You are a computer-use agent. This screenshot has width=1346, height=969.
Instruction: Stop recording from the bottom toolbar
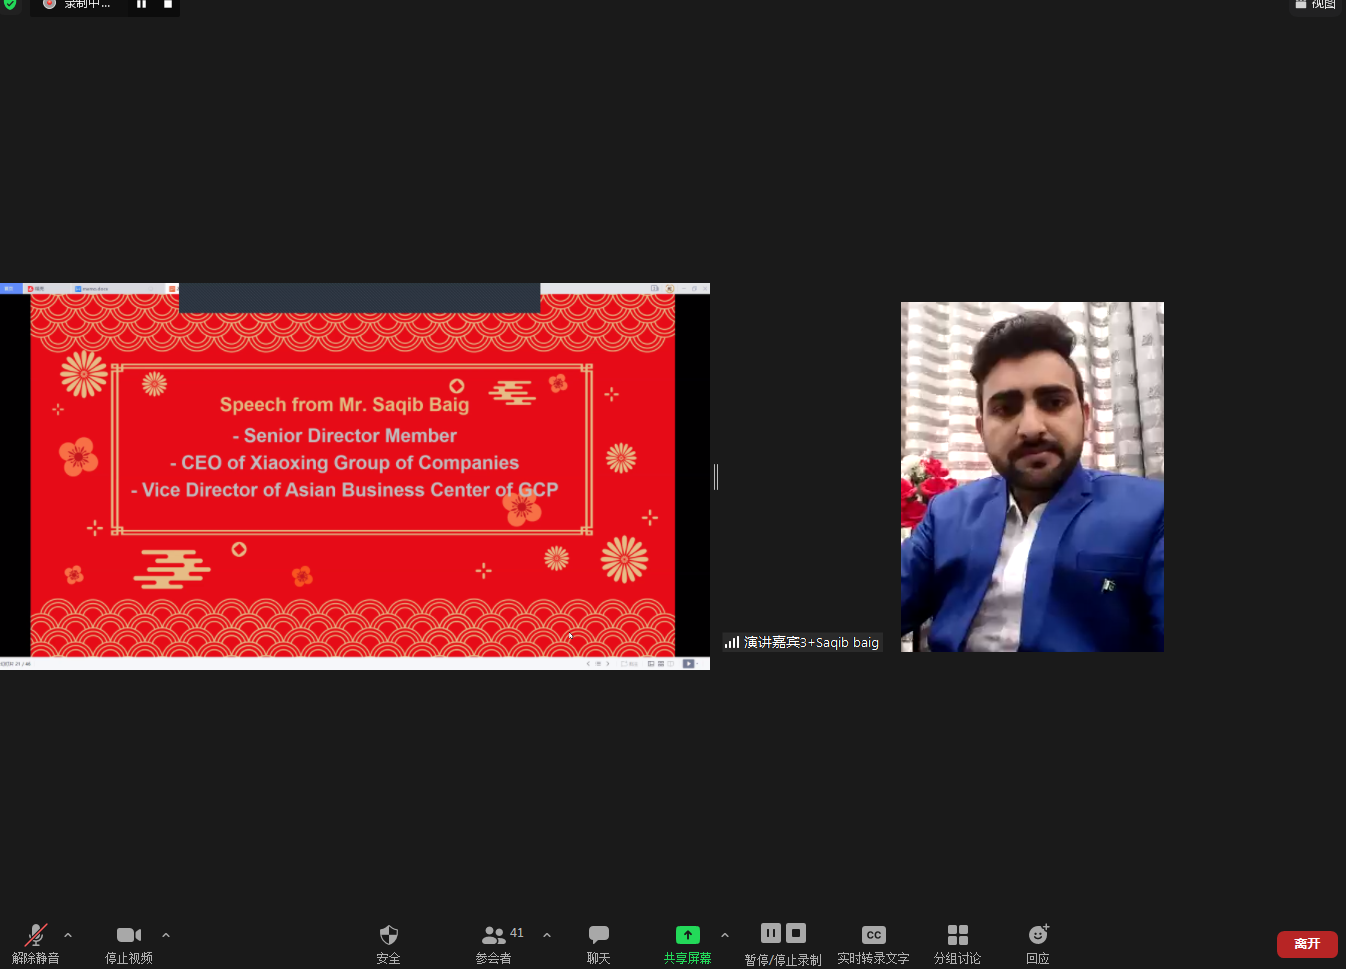pyautogui.click(x=796, y=933)
